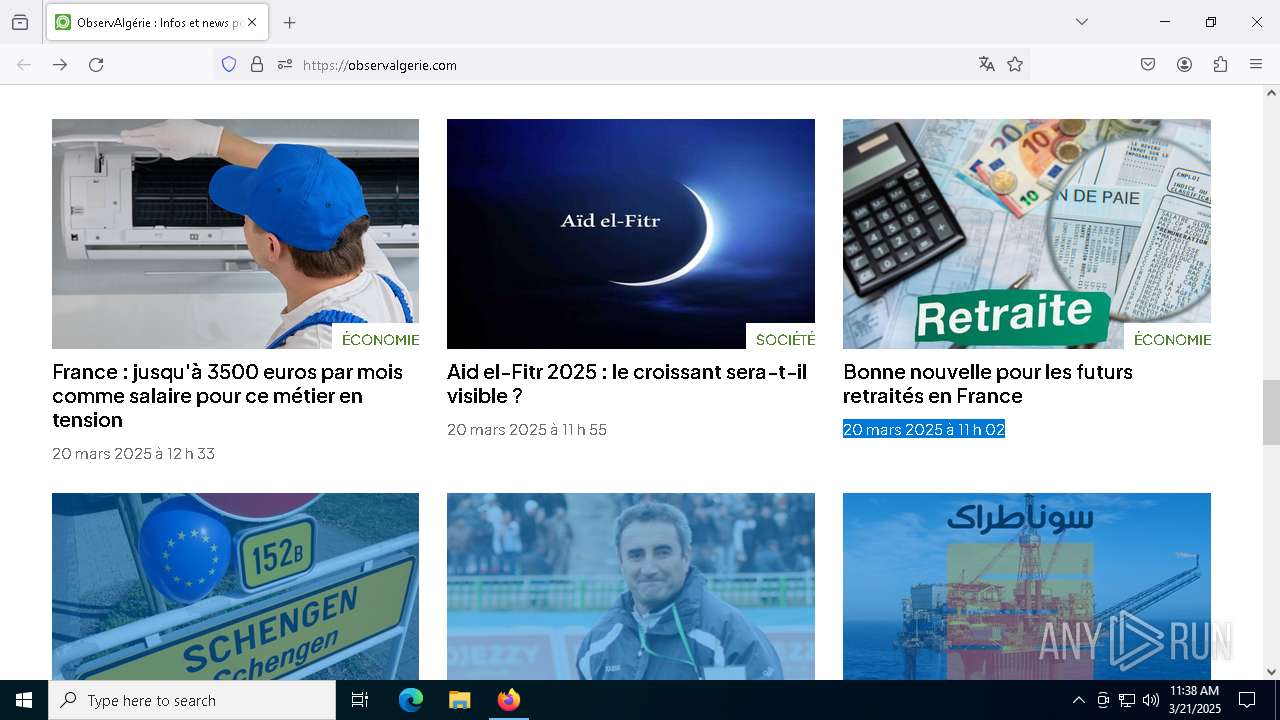Focus the observalgerie.com address bar
Screen dimensions: 1280x720
[620, 64]
